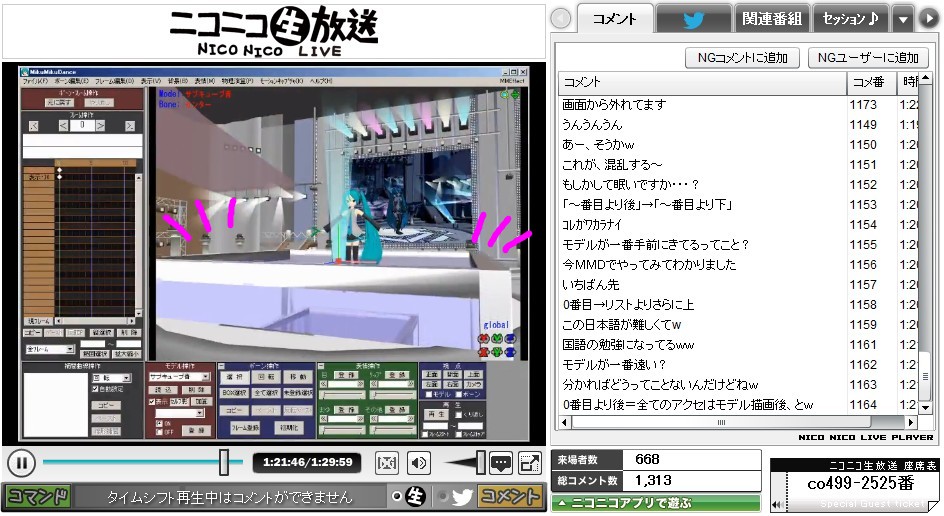This screenshot has width=944, height=516.
Task: Select the ON radio in model panel
Action: pyautogui.click(x=159, y=423)
